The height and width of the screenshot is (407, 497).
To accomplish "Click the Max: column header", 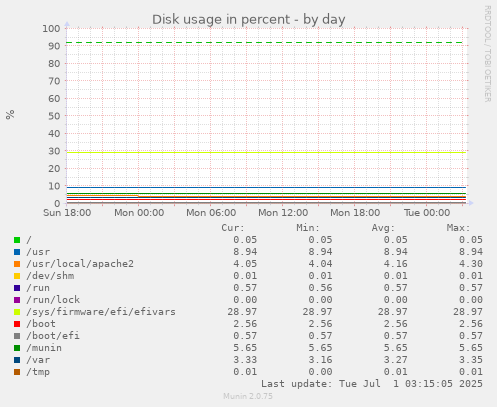I will (x=458, y=228).
